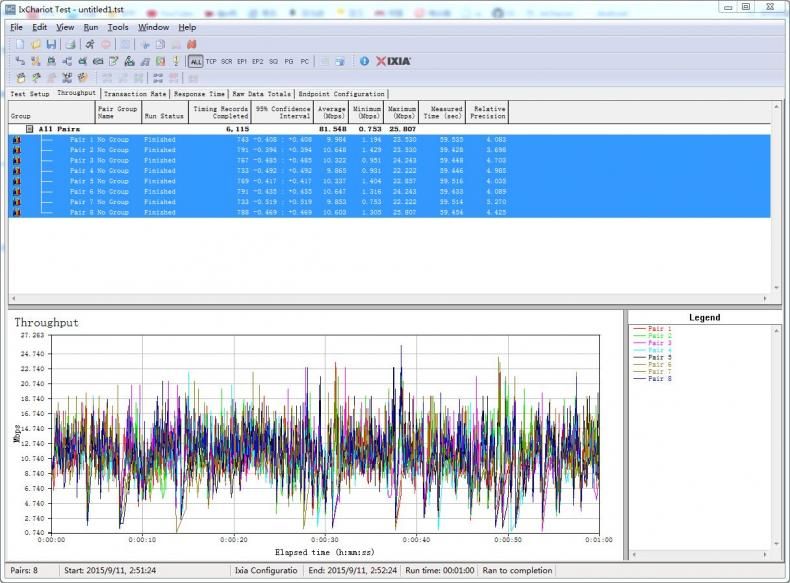Click the Group column header
This screenshot has height=583, width=790.
coord(51,112)
